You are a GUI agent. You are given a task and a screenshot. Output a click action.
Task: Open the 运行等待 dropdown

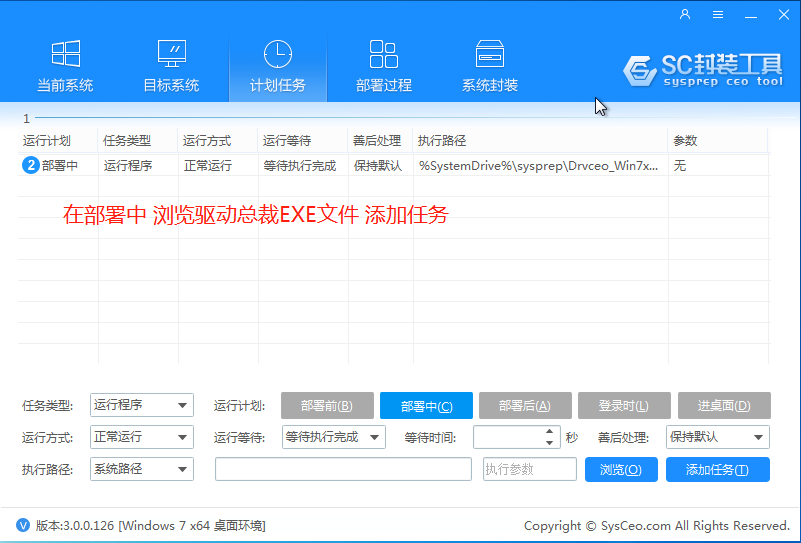[x=334, y=437]
